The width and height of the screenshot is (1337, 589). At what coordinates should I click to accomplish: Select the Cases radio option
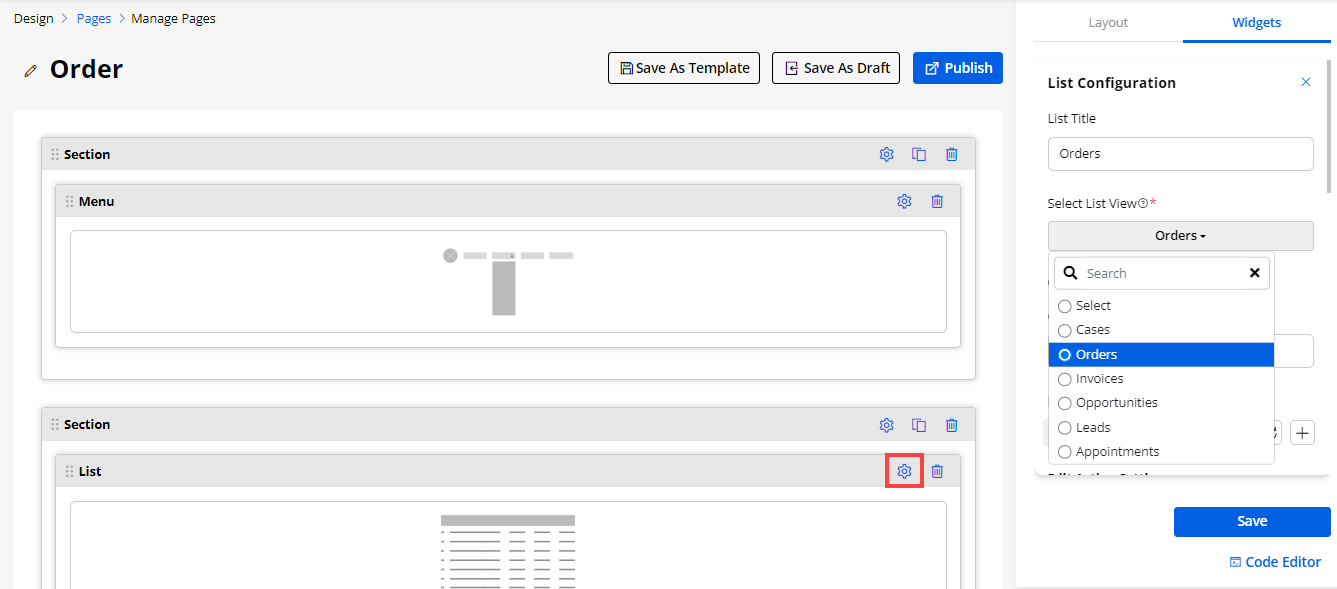coord(1065,330)
